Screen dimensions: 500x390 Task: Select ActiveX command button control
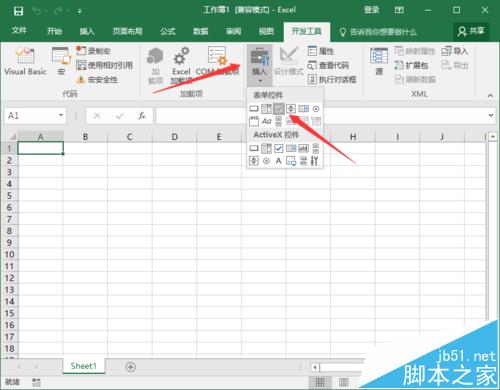tap(254, 148)
